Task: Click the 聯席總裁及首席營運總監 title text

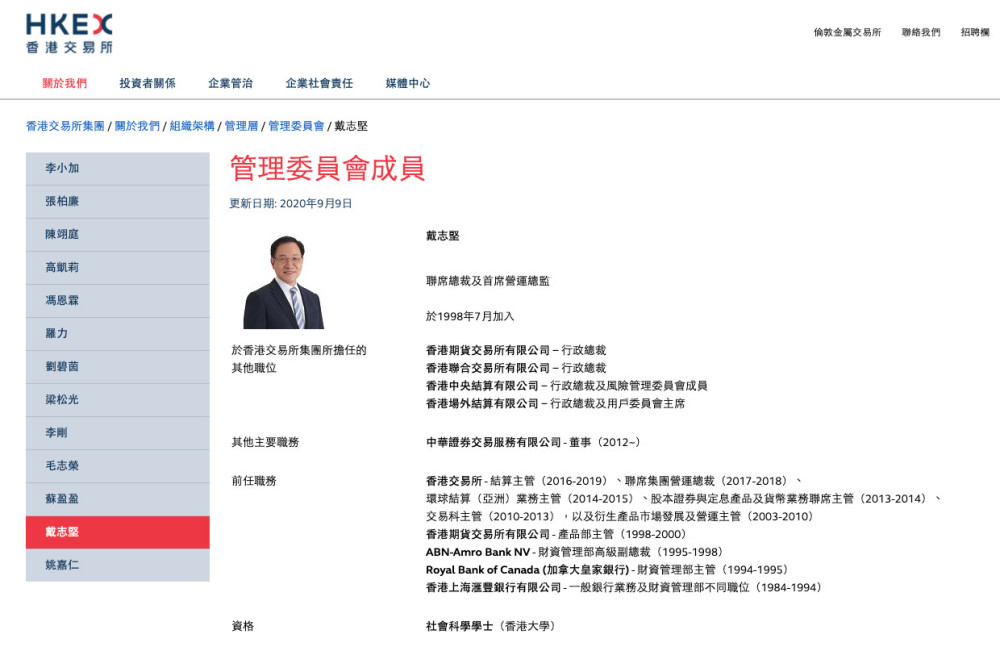Action: 488,281
